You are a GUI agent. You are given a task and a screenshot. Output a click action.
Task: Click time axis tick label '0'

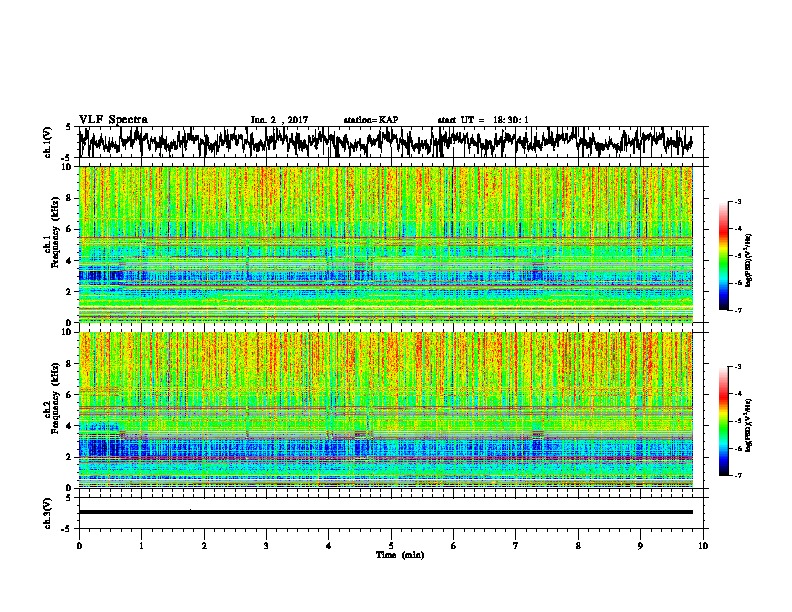(79, 545)
